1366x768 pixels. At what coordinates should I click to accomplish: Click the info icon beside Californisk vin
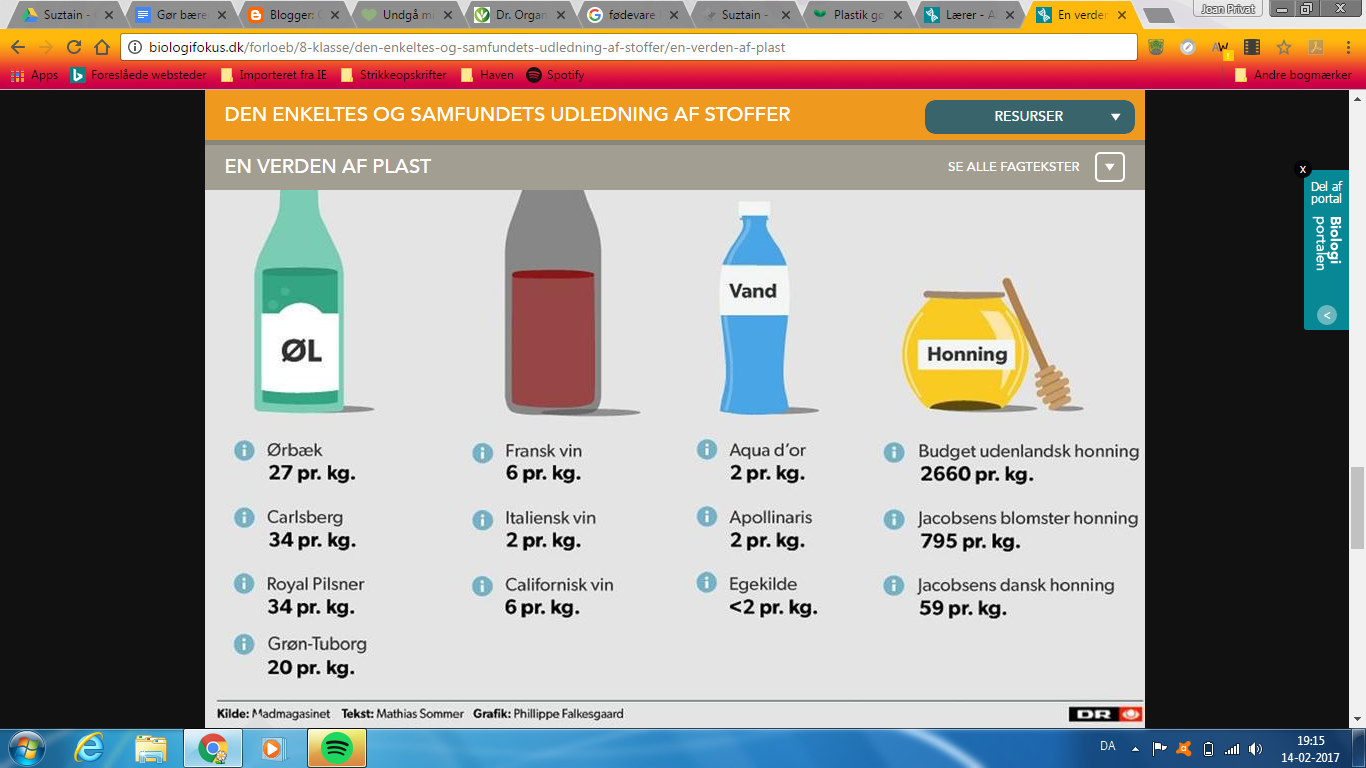(x=482, y=586)
